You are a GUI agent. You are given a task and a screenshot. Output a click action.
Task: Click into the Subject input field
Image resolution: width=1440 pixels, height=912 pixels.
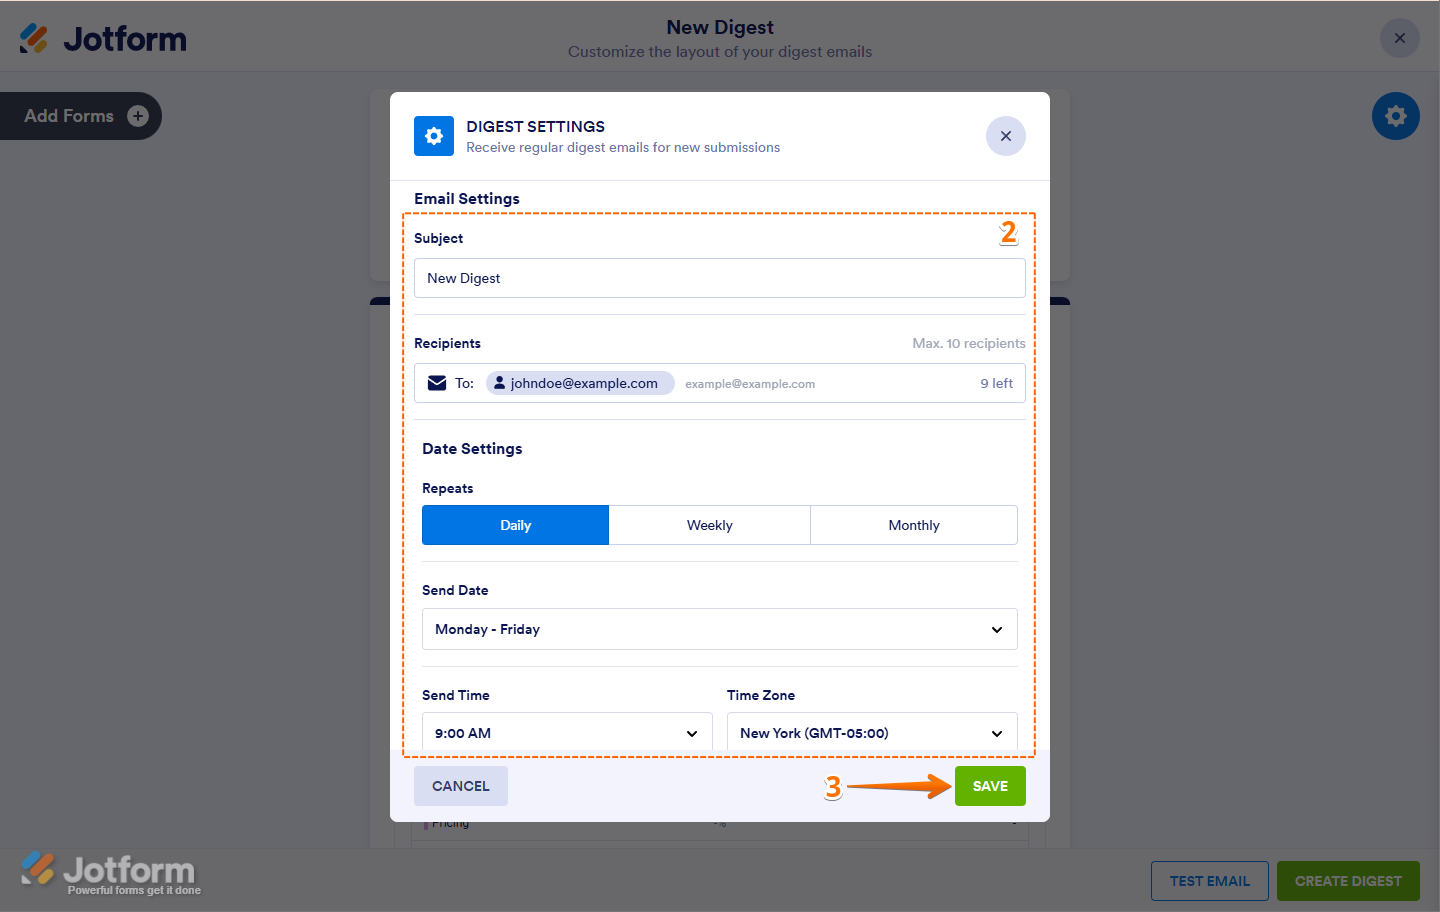pos(719,278)
